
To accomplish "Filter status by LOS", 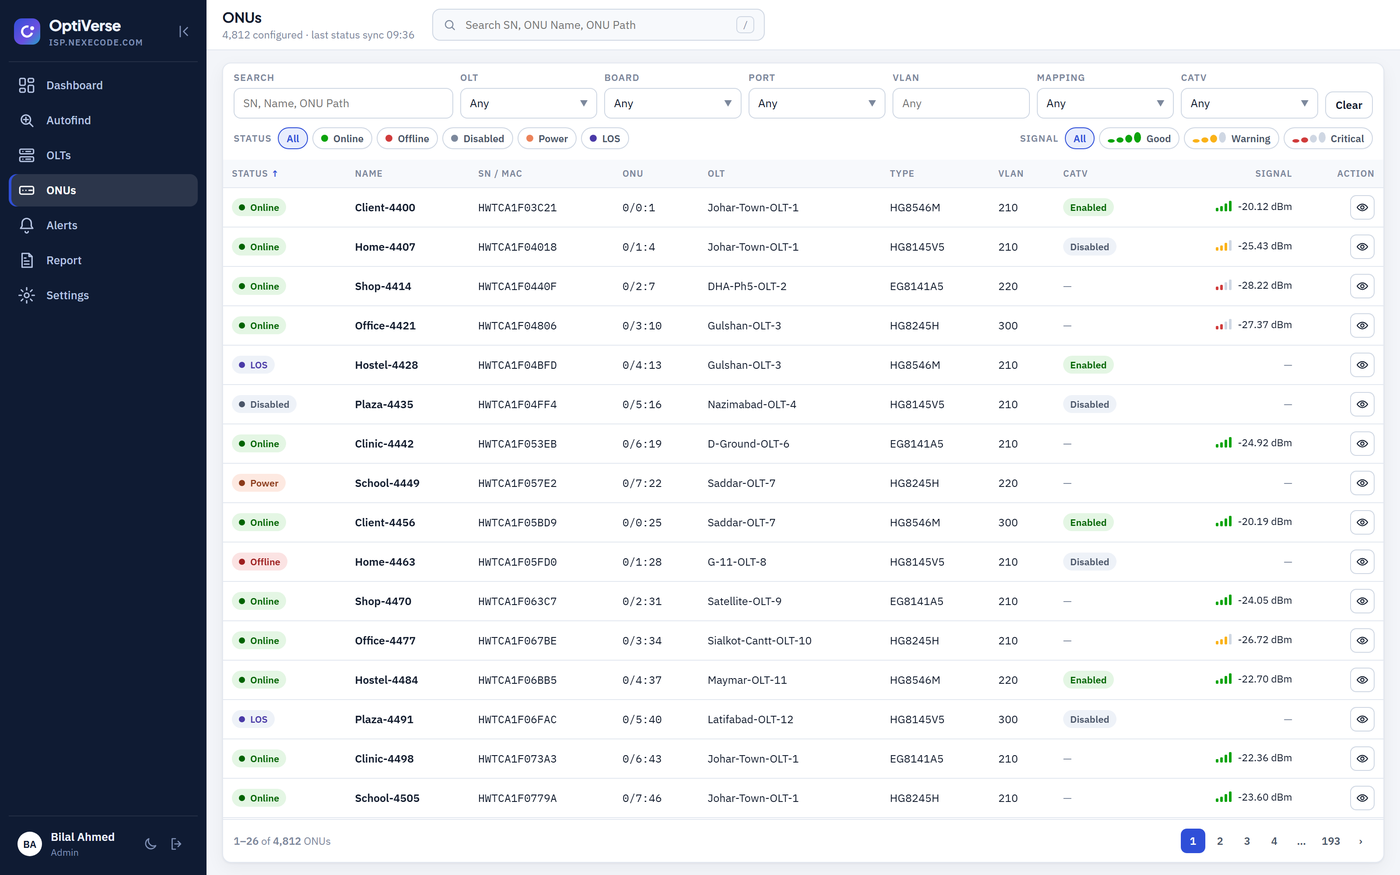I will click(605, 139).
